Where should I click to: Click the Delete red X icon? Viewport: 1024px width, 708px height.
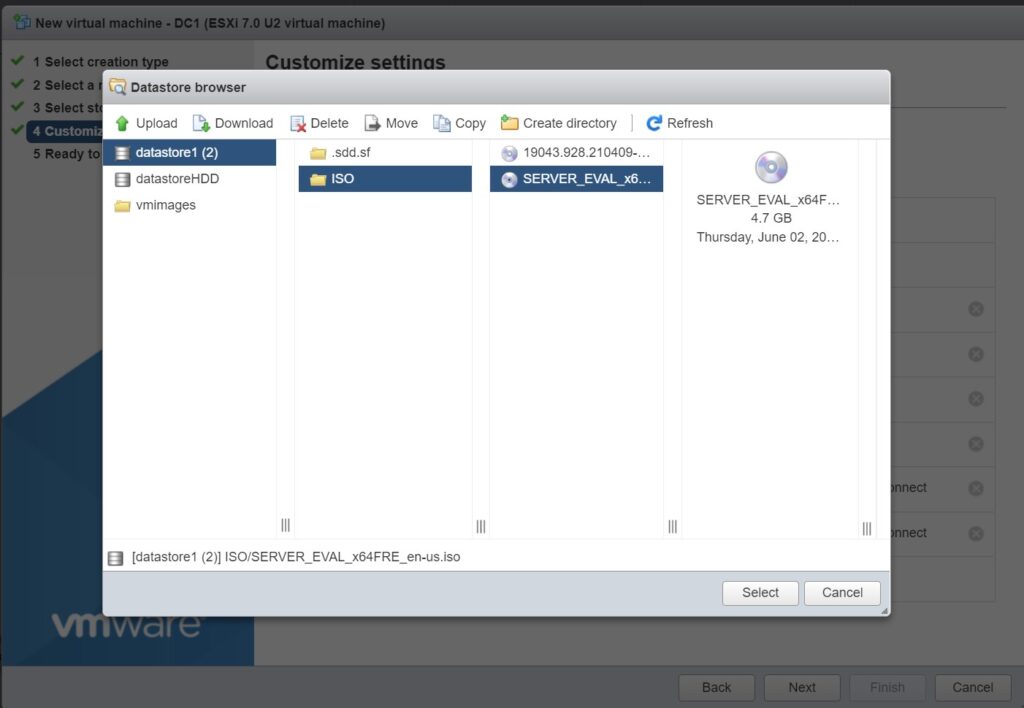pyautogui.click(x=298, y=124)
